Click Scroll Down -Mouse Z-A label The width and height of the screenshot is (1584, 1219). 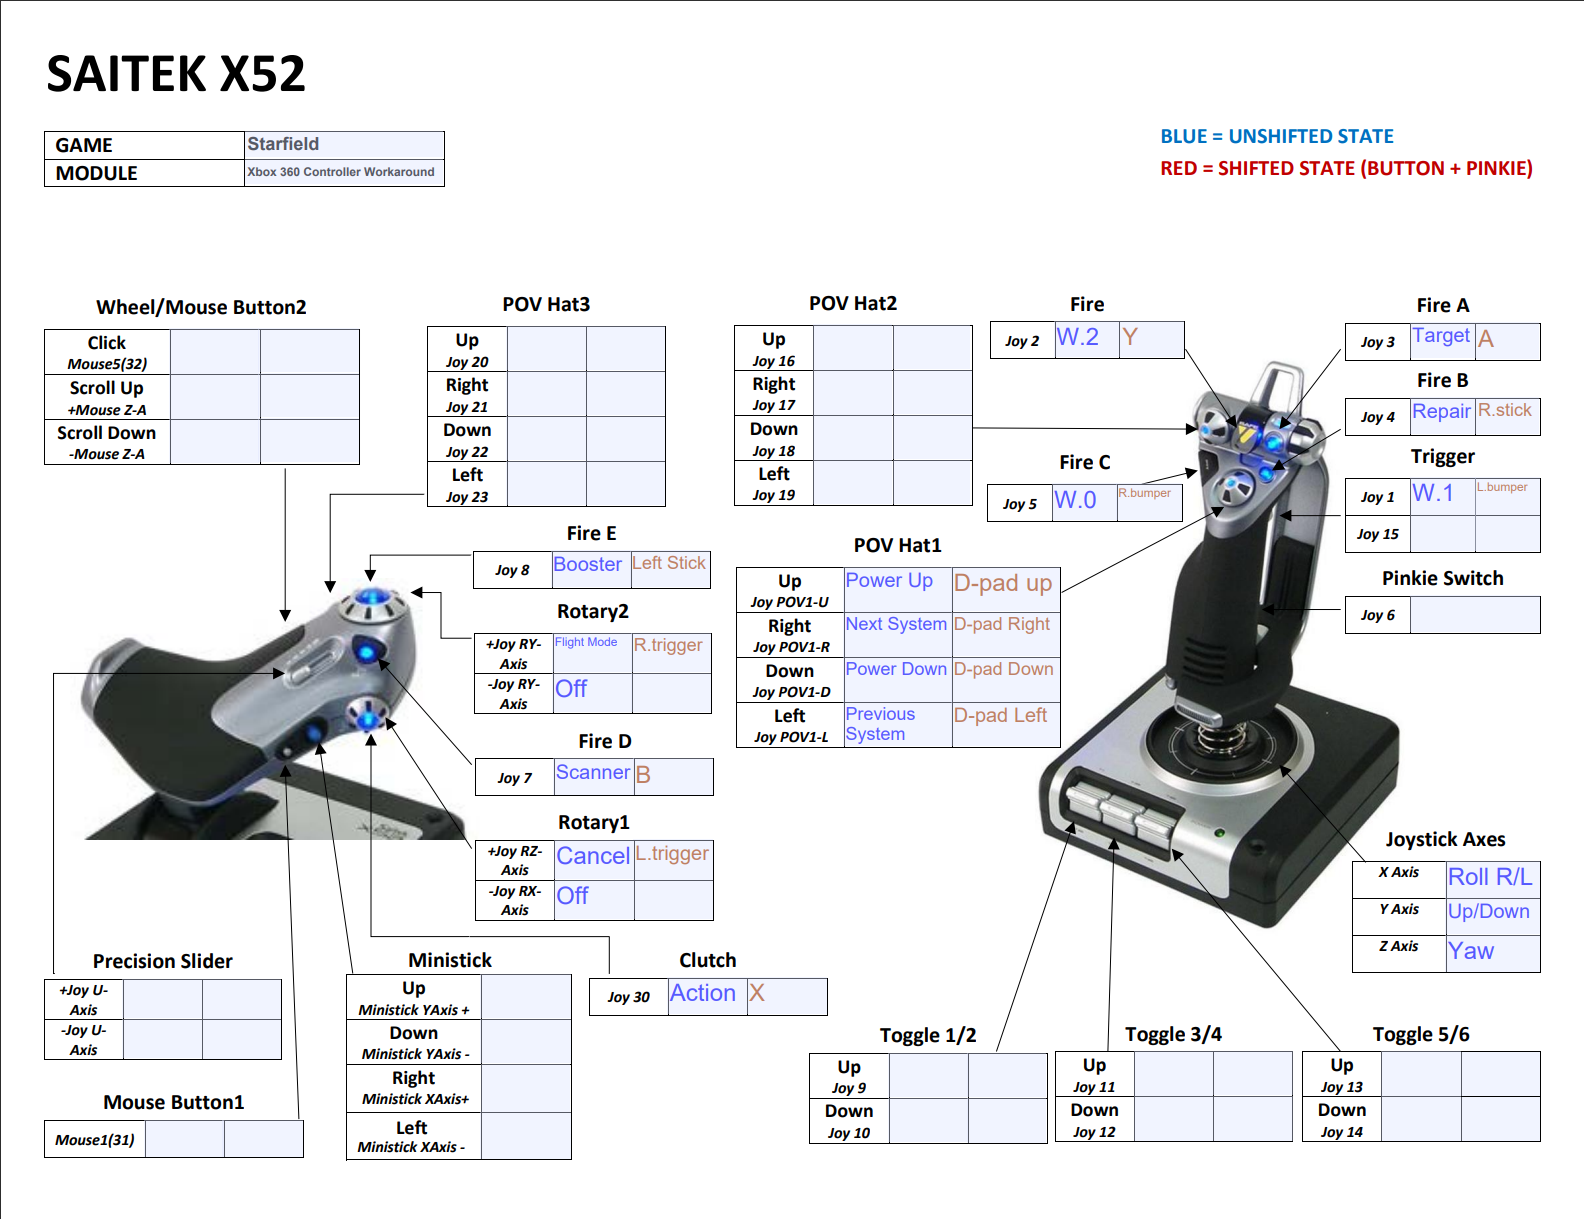click(x=107, y=442)
